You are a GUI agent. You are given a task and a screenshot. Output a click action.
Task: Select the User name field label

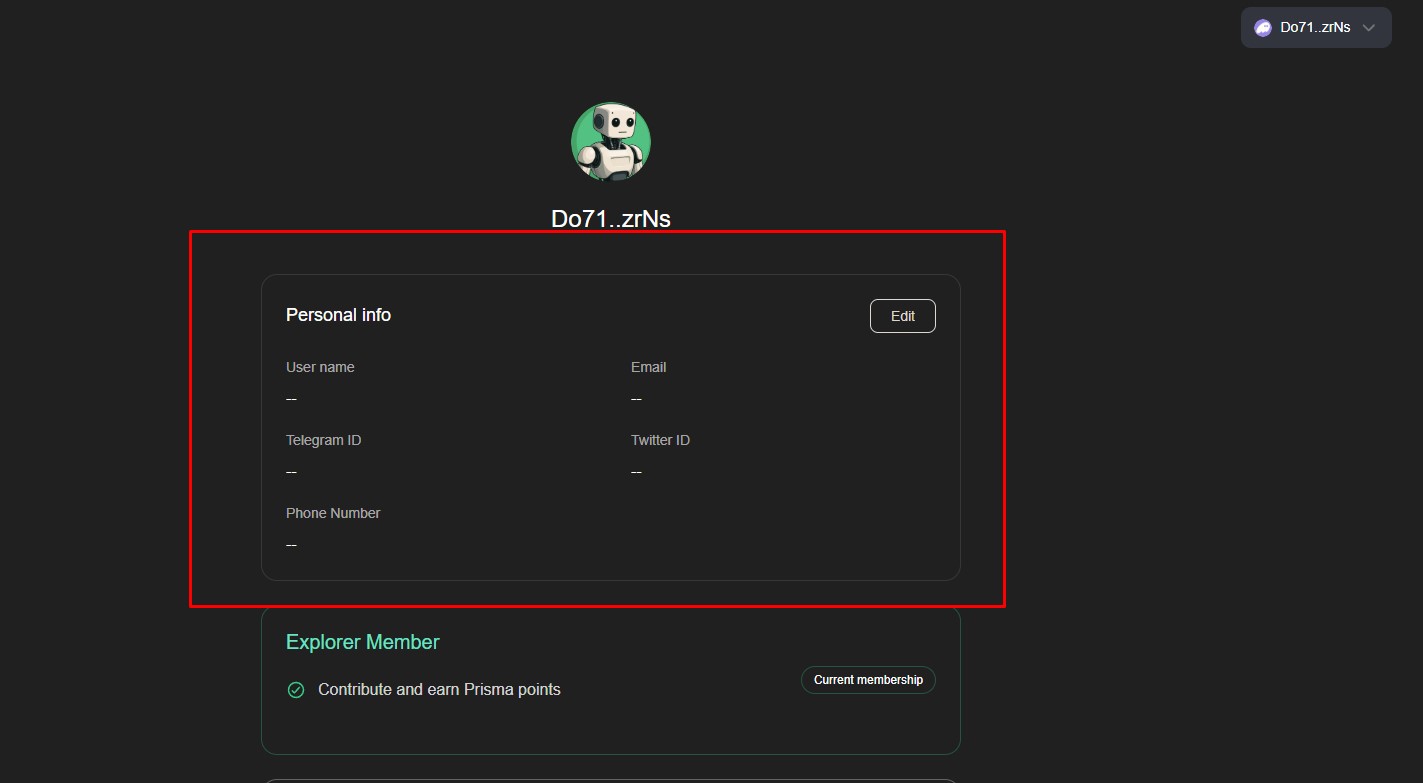(x=320, y=367)
